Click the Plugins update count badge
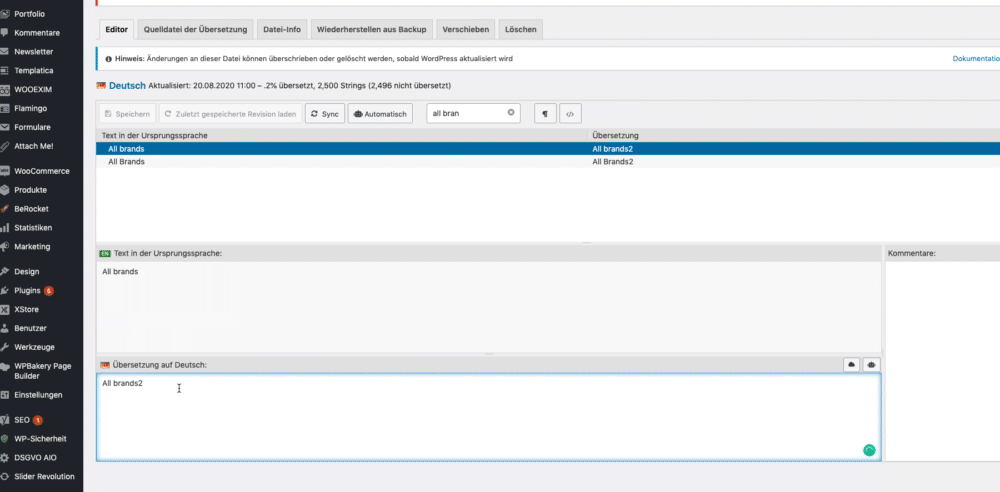 point(48,290)
